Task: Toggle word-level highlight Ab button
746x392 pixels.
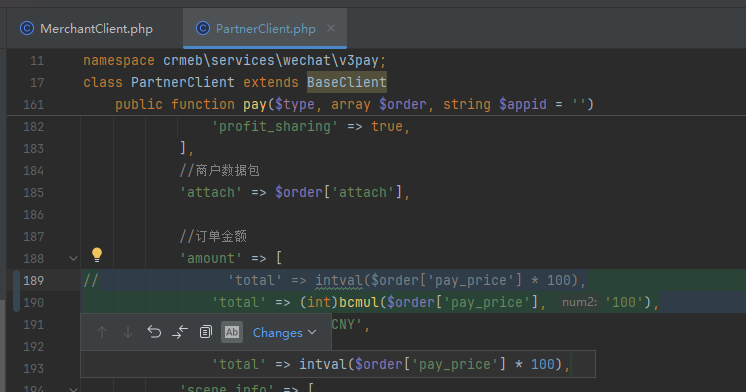Action: [232, 332]
